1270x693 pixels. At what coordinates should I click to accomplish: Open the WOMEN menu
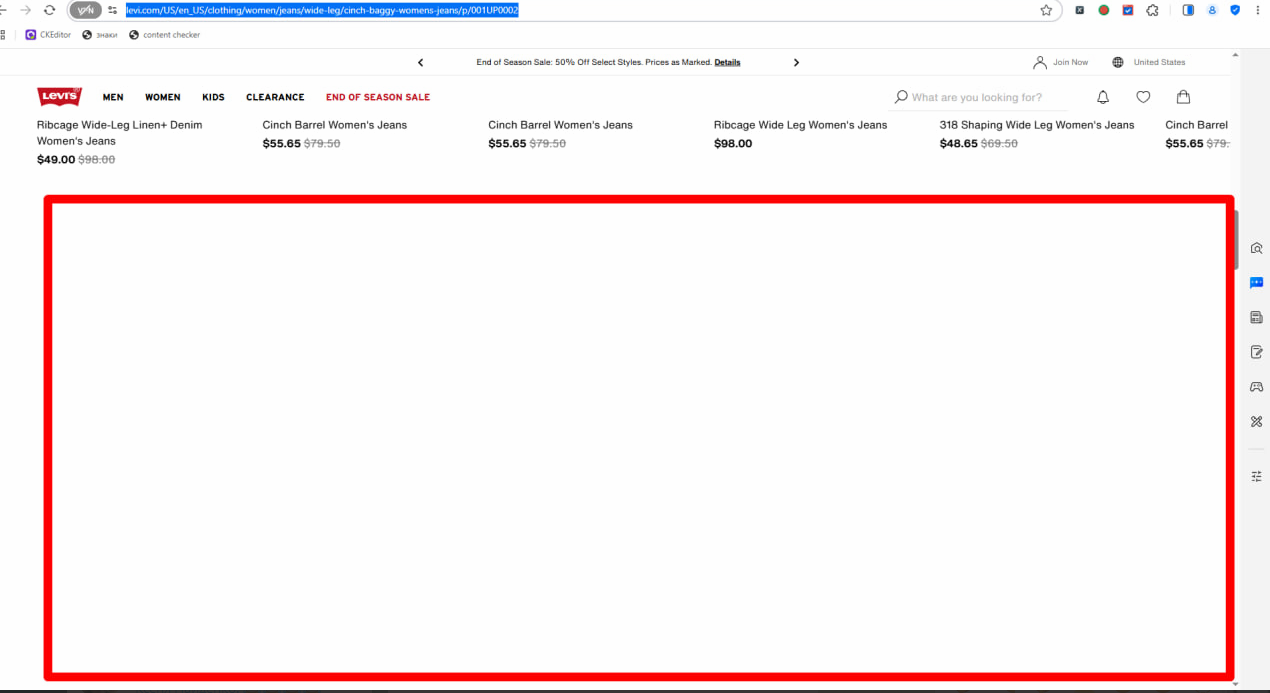pos(162,97)
